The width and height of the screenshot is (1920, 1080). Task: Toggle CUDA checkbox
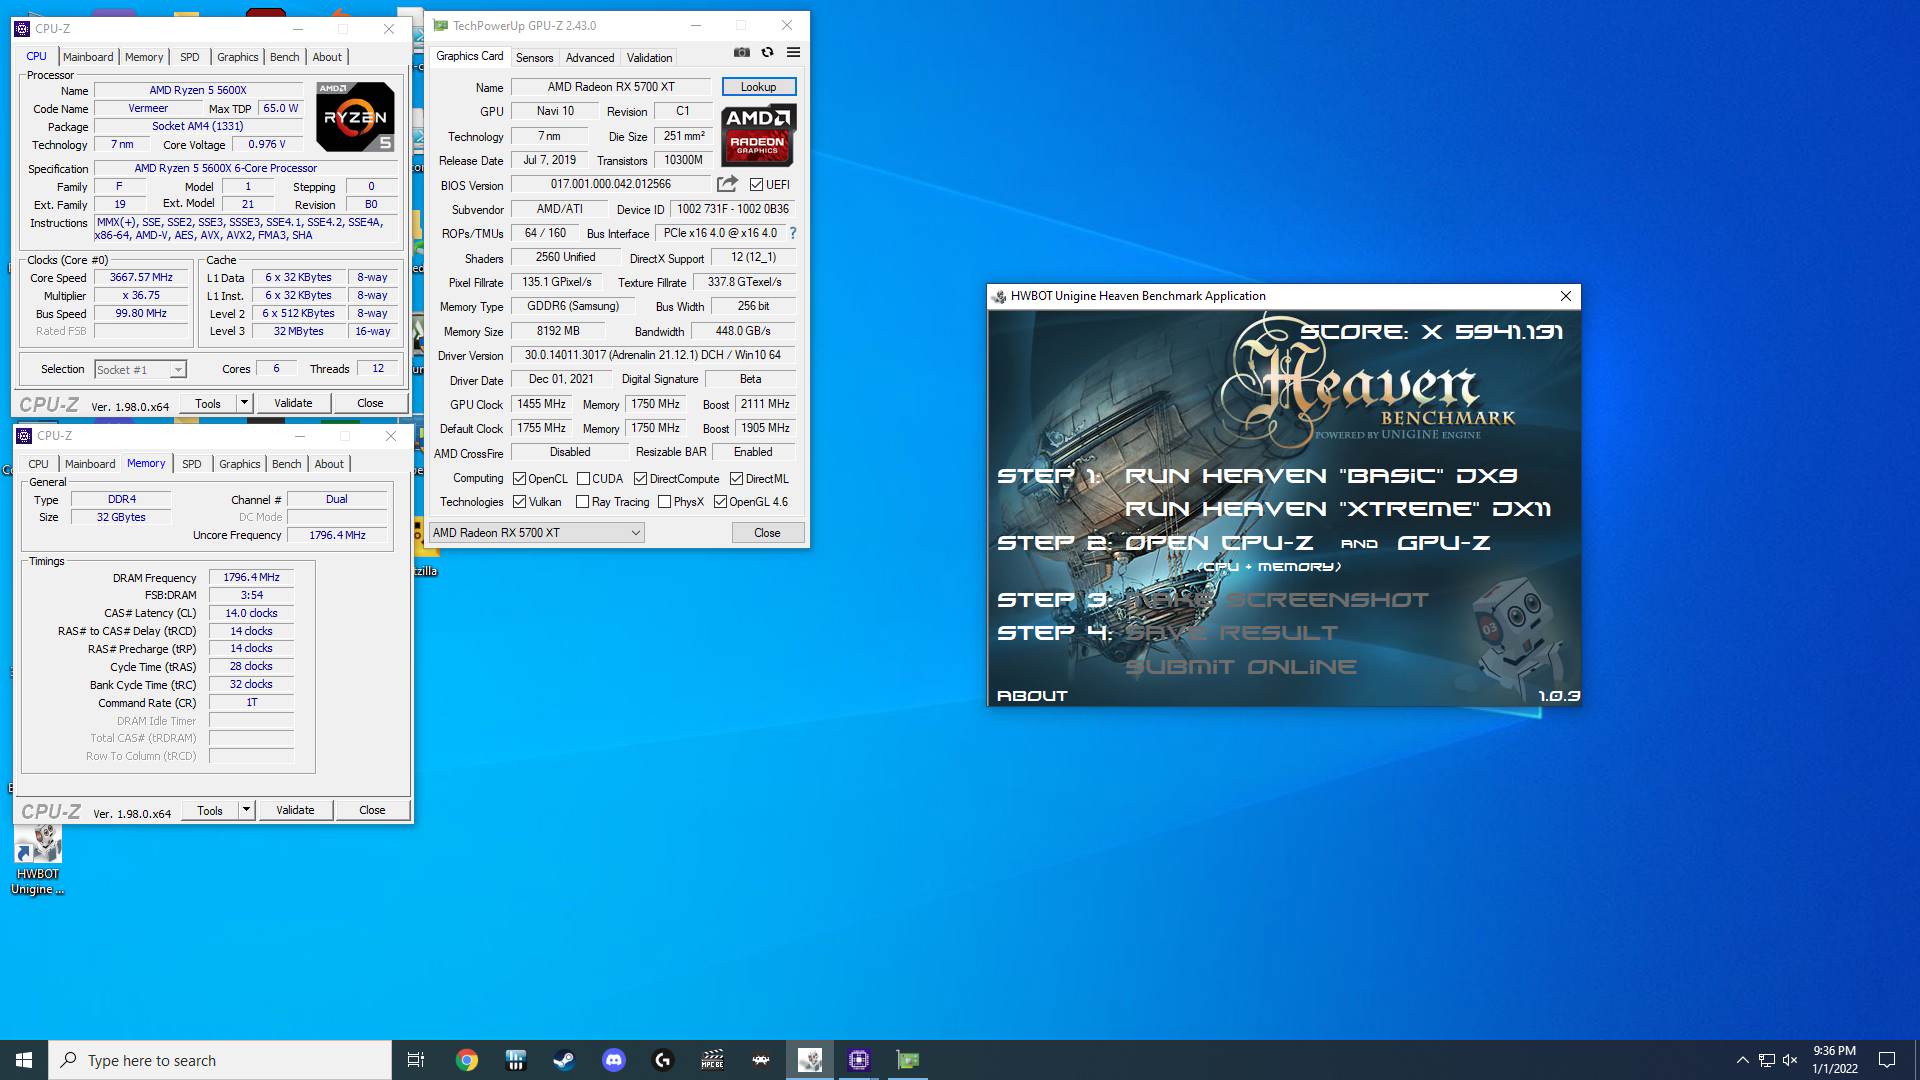click(583, 479)
